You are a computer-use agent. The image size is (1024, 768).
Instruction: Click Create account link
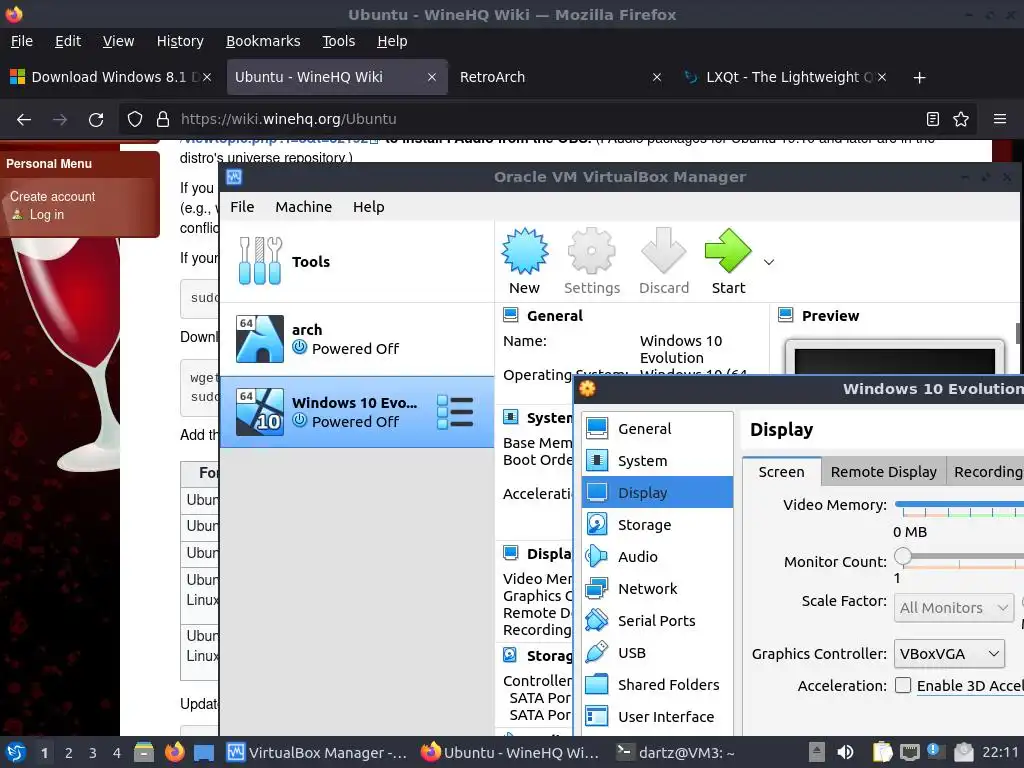pos(52,197)
